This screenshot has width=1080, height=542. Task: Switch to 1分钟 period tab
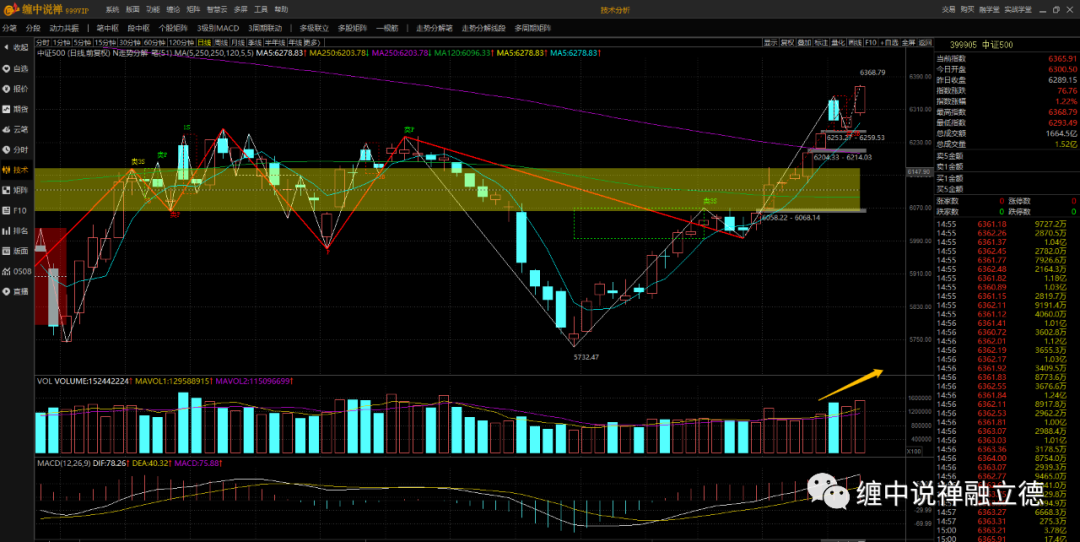[62, 43]
